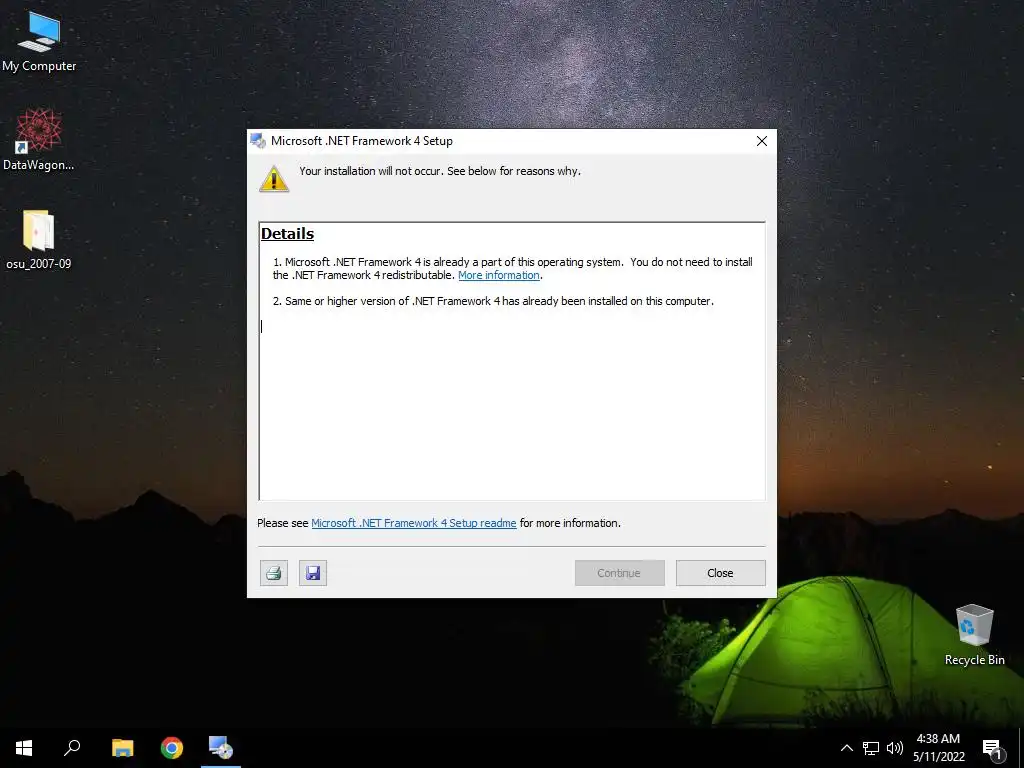Screen dimensions: 1024x768
Task: Open the More information link
Action: (498, 275)
